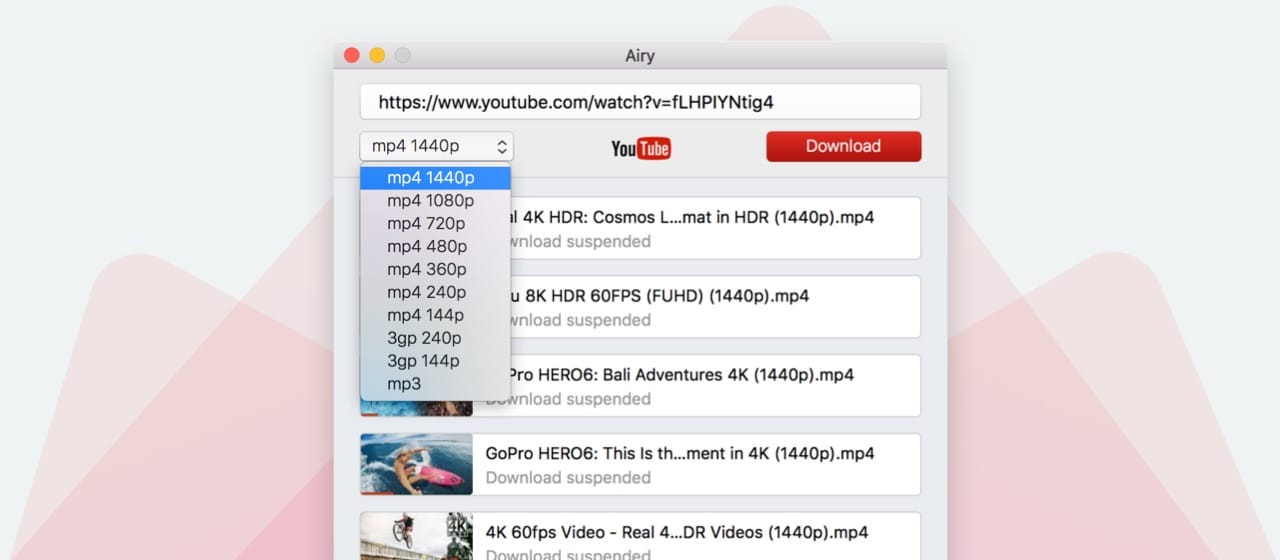This screenshot has height=560, width=1280.
Task: Choose mp3 audio format option
Action: (x=436, y=385)
